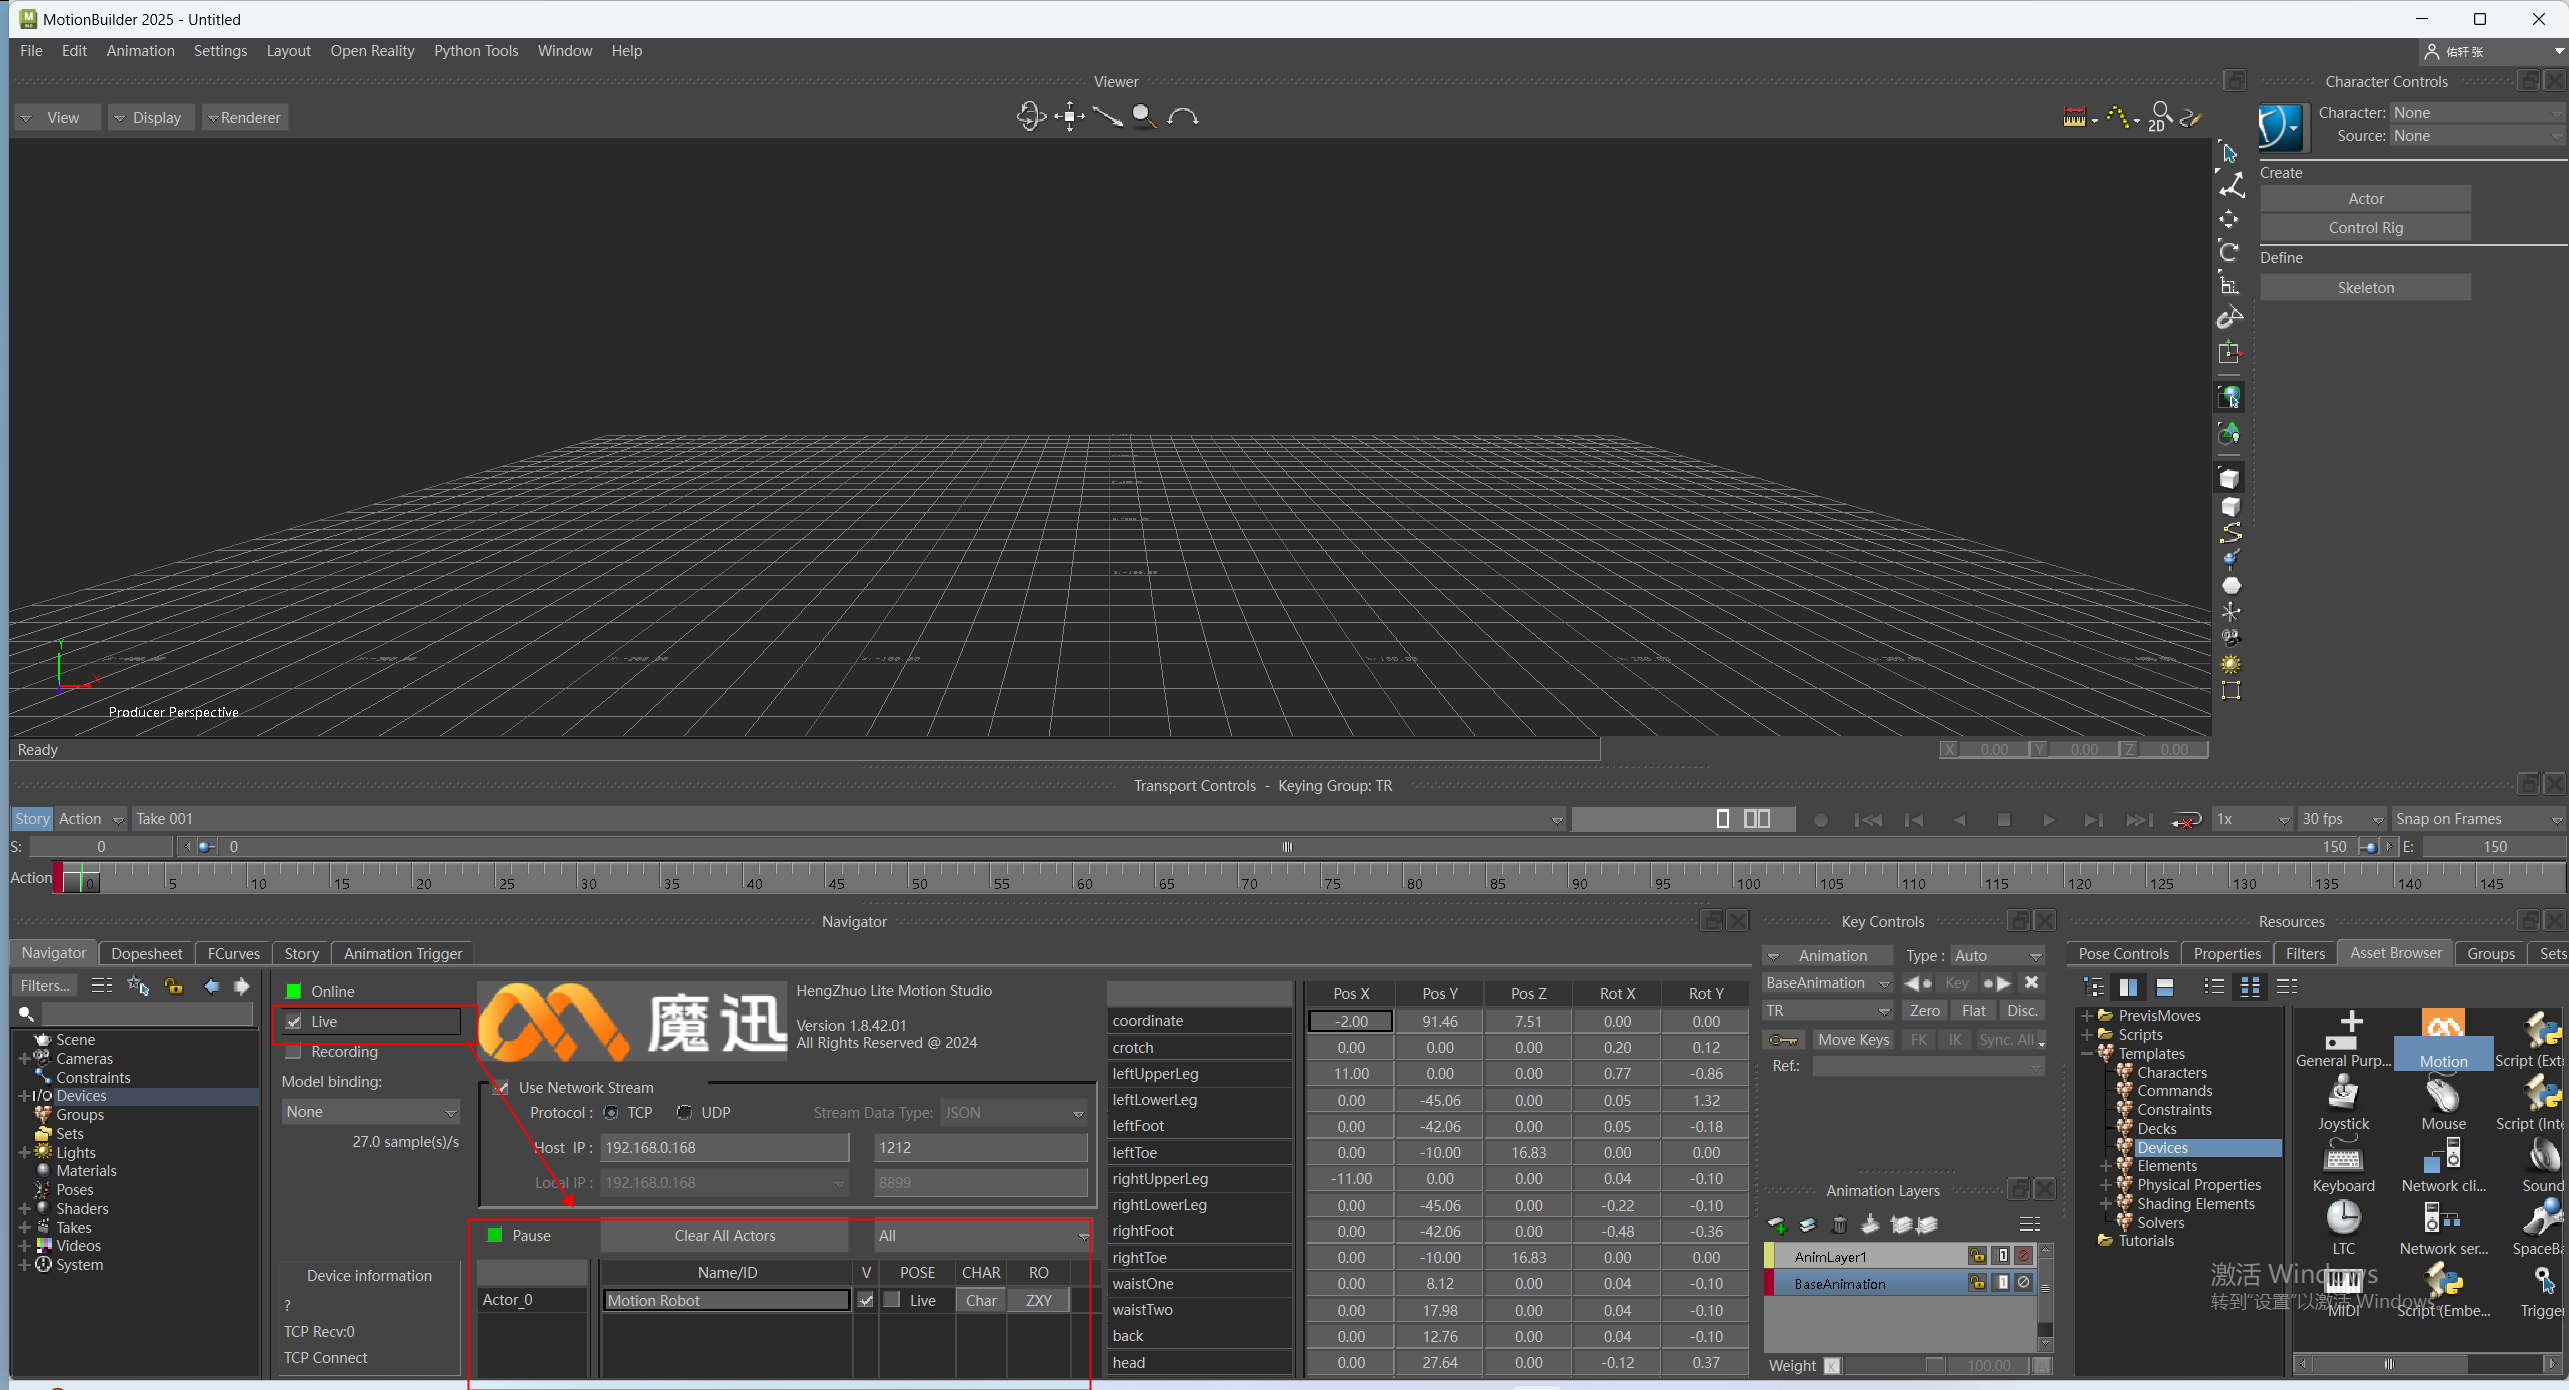Open the Model binding None dropdown
This screenshot has width=2569, height=1390.
[x=370, y=1112]
